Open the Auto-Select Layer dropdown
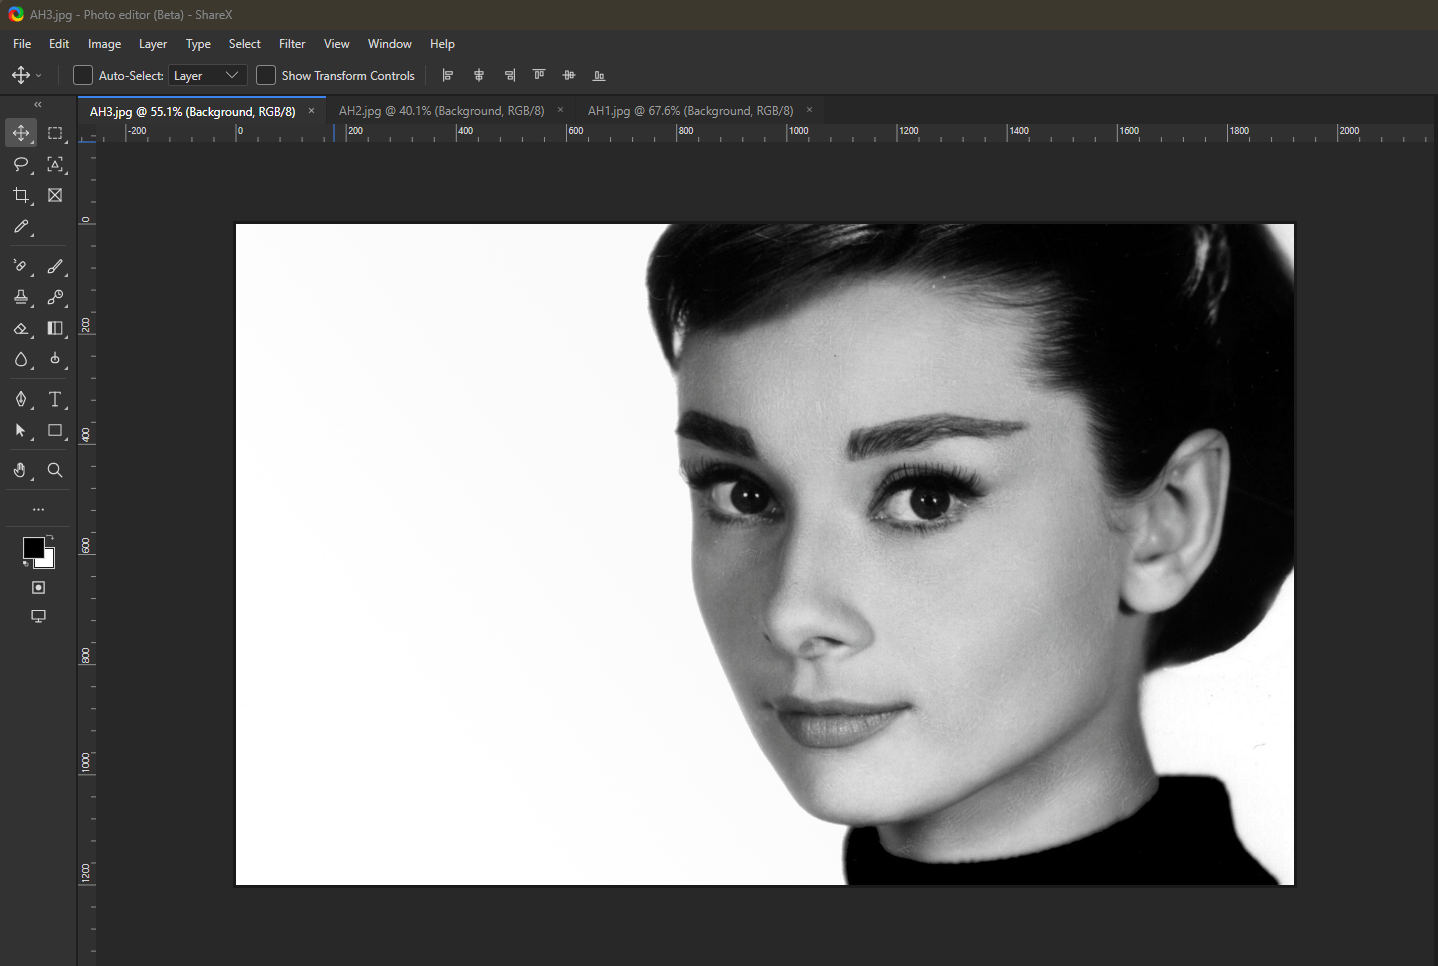1438x966 pixels. click(207, 75)
